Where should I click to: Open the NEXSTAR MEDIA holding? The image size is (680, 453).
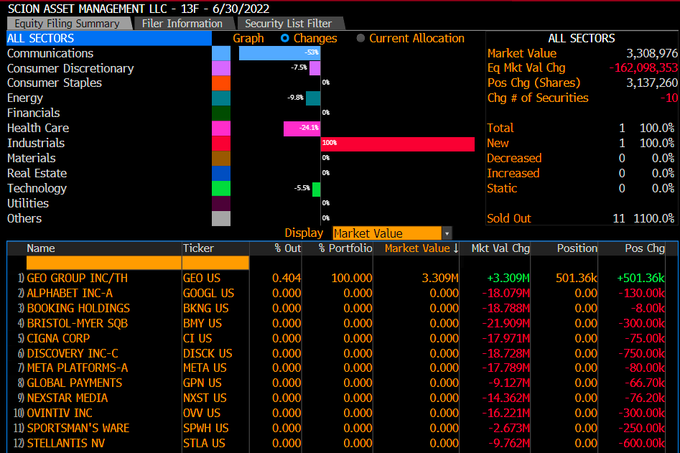pyautogui.click(x=67, y=398)
